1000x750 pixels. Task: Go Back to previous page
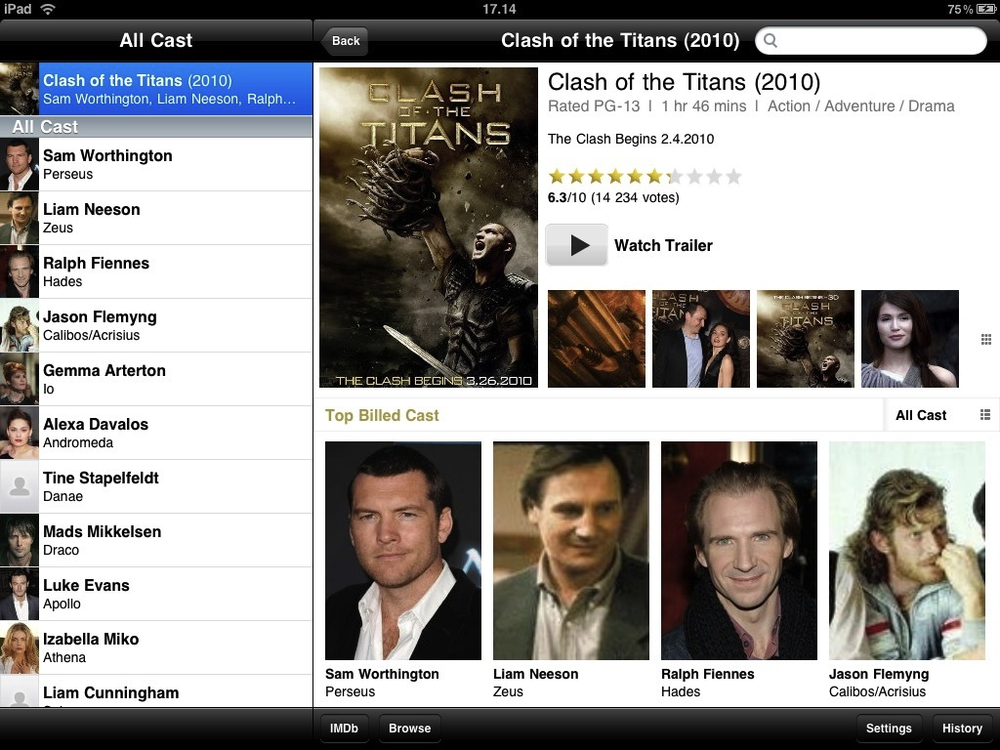click(x=345, y=41)
